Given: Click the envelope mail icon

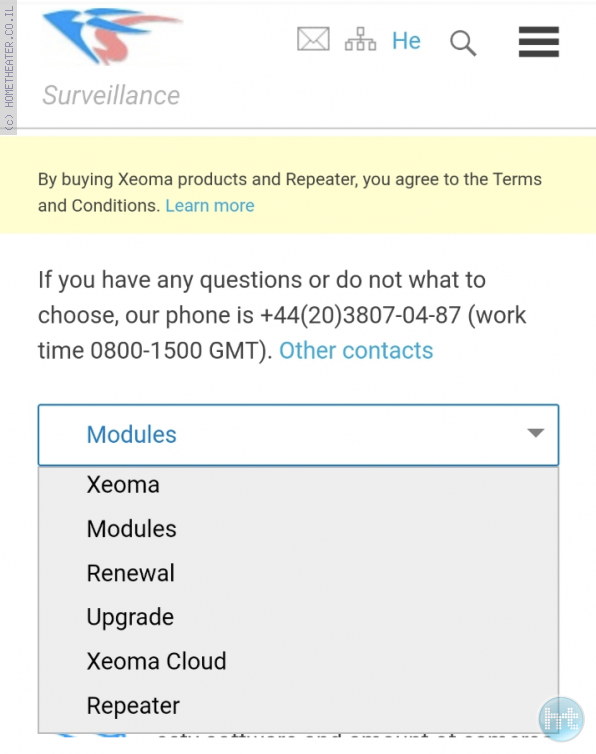Looking at the screenshot, I should pyautogui.click(x=313, y=39).
